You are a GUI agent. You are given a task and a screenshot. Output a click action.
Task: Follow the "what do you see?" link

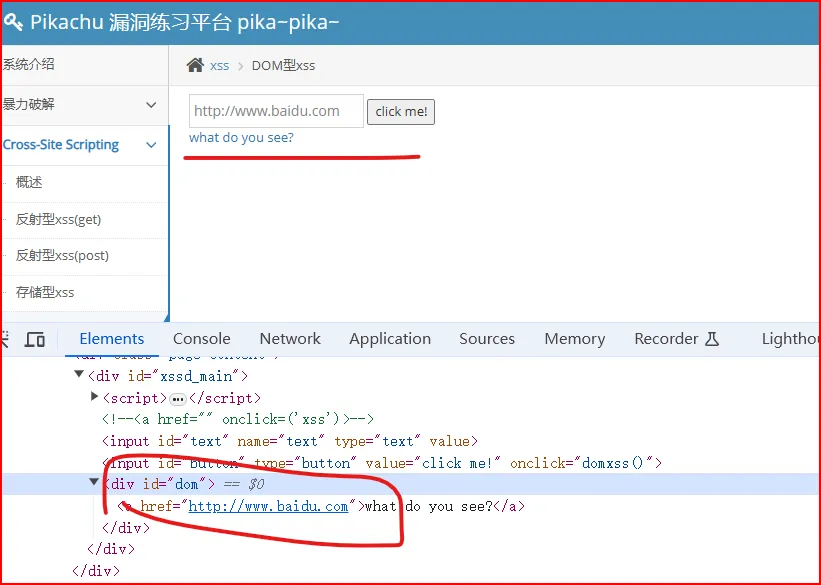241,138
